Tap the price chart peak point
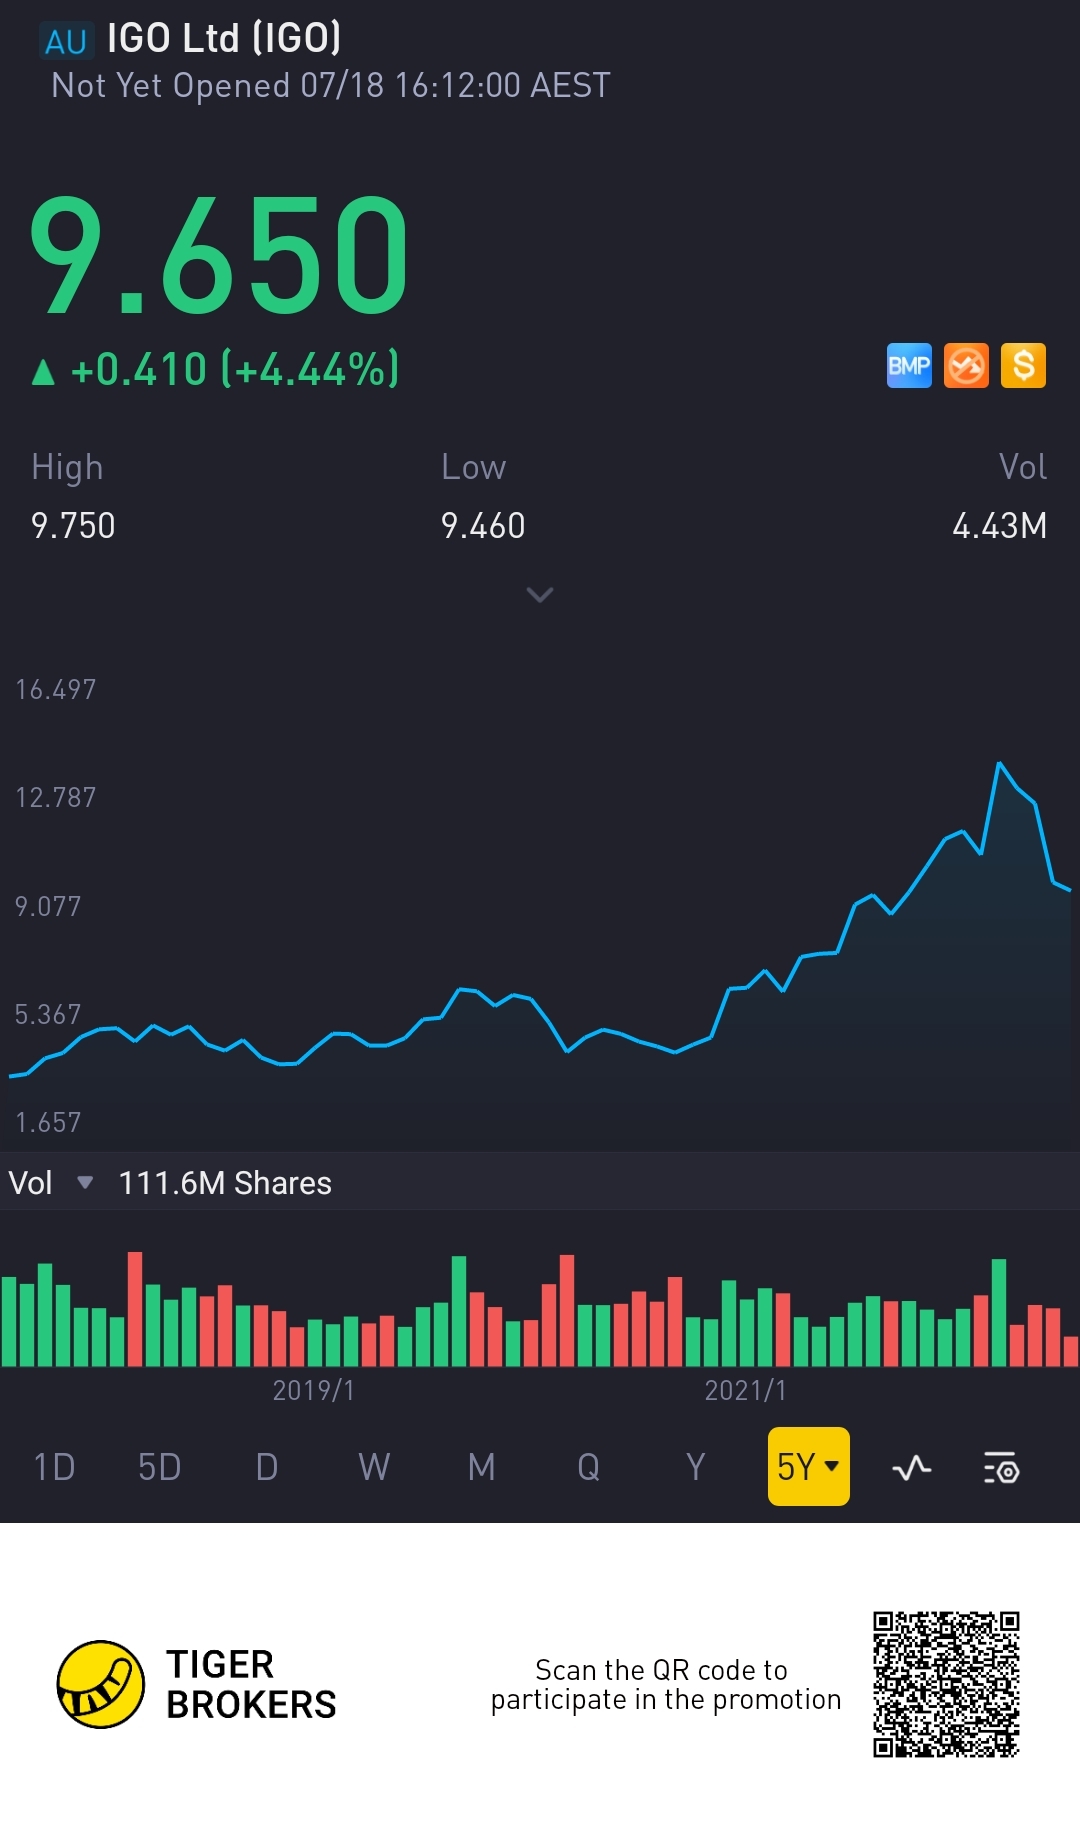 (x=998, y=764)
